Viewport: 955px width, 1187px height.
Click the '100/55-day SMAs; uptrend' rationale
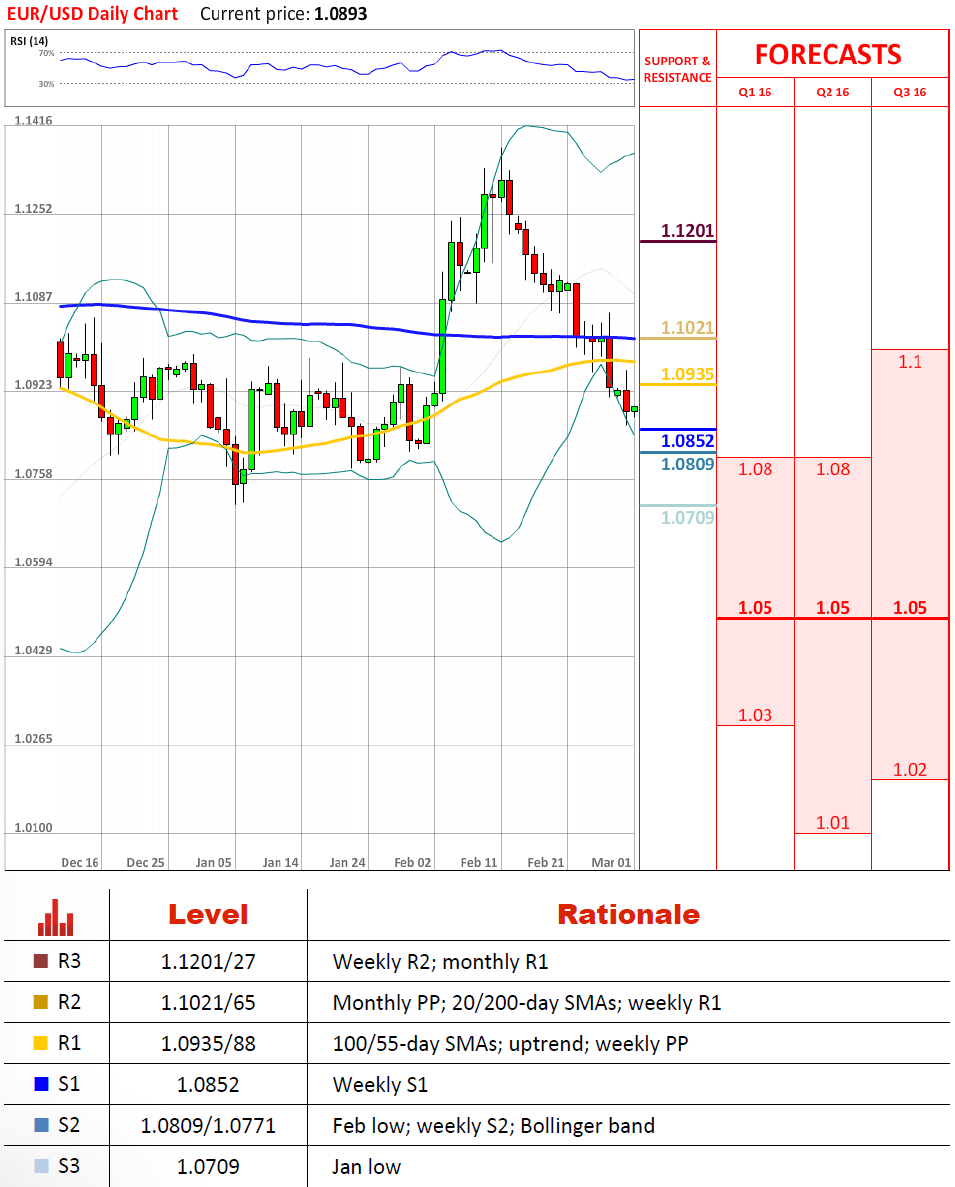click(x=511, y=1043)
